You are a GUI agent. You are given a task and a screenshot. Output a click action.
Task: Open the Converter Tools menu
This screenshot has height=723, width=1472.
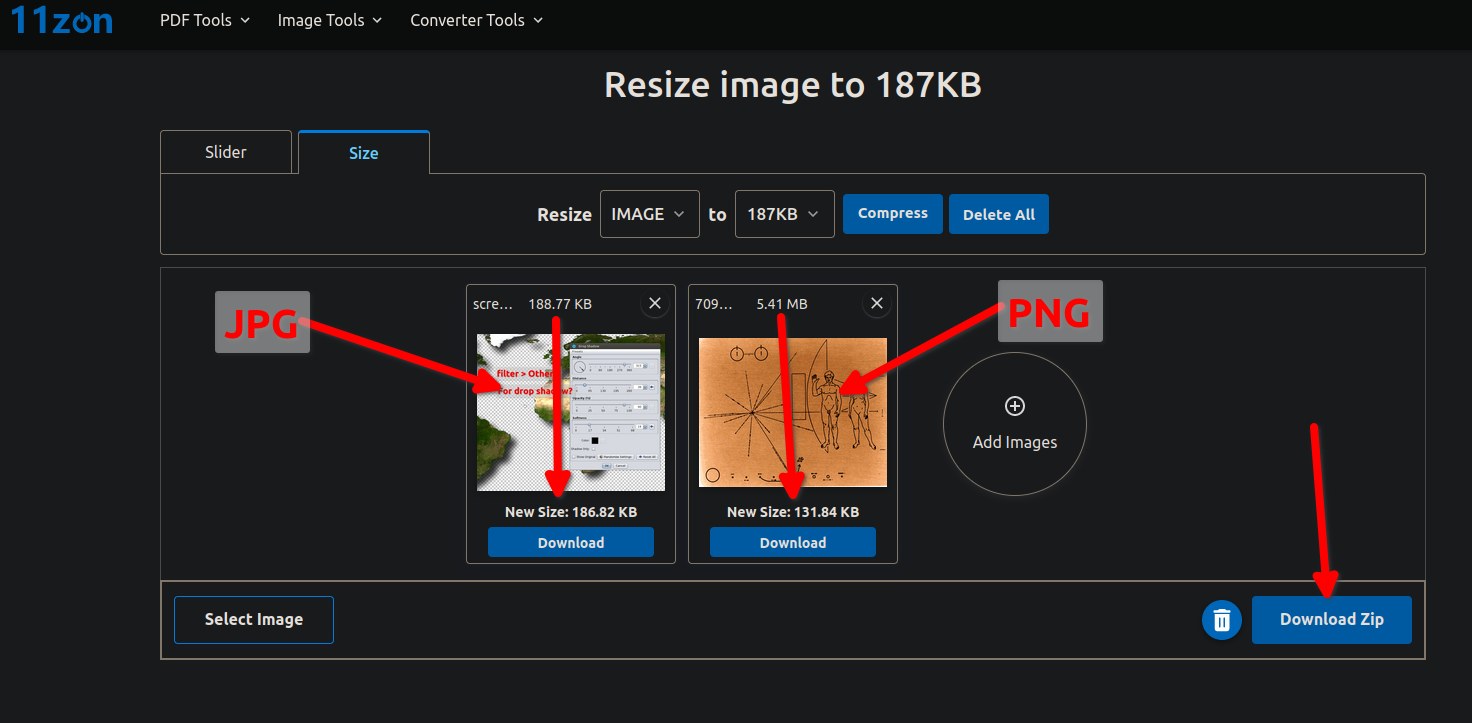tap(477, 20)
